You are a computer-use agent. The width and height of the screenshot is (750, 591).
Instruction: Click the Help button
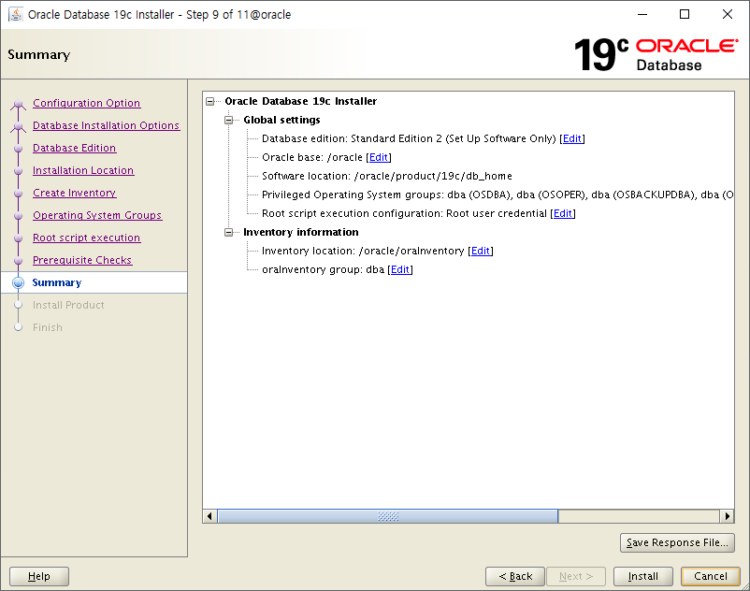pos(39,576)
